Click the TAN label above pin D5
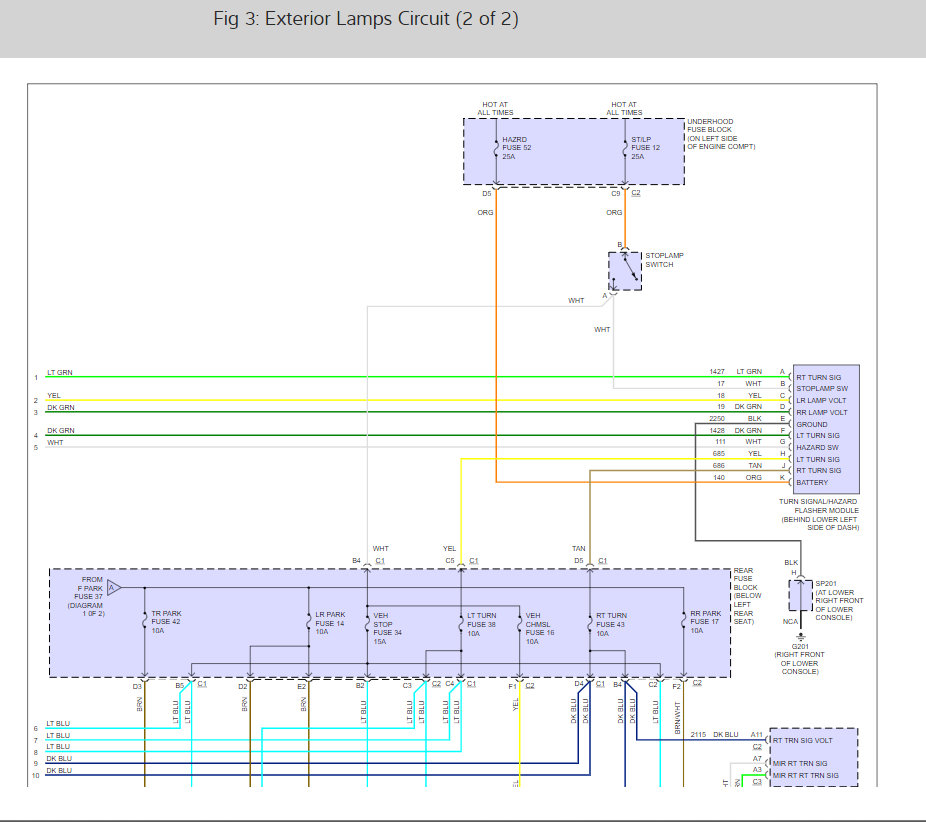926x822 pixels. 579,549
